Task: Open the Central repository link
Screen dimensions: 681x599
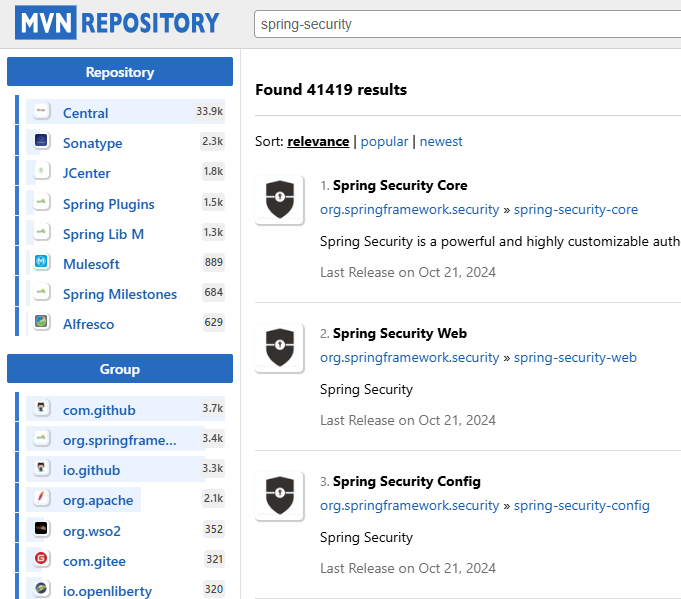Action: (86, 113)
